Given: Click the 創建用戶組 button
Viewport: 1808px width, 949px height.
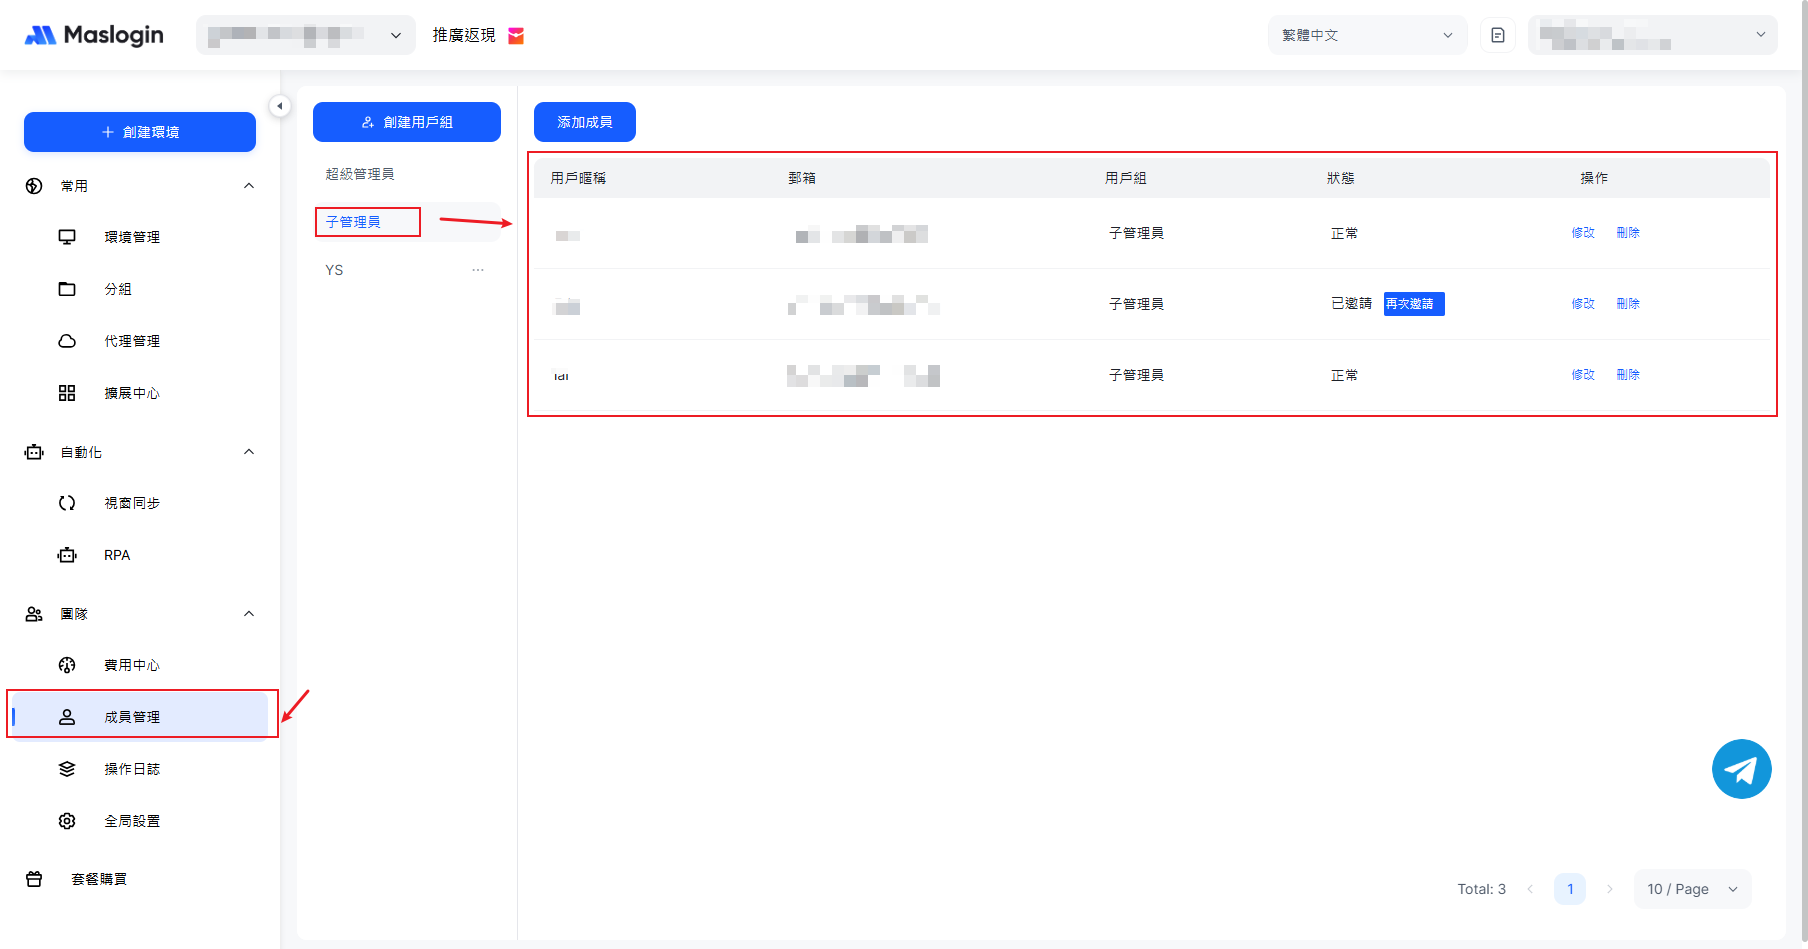Looking at the screenshot, I should pyautogui.click(x=406, y=122).
